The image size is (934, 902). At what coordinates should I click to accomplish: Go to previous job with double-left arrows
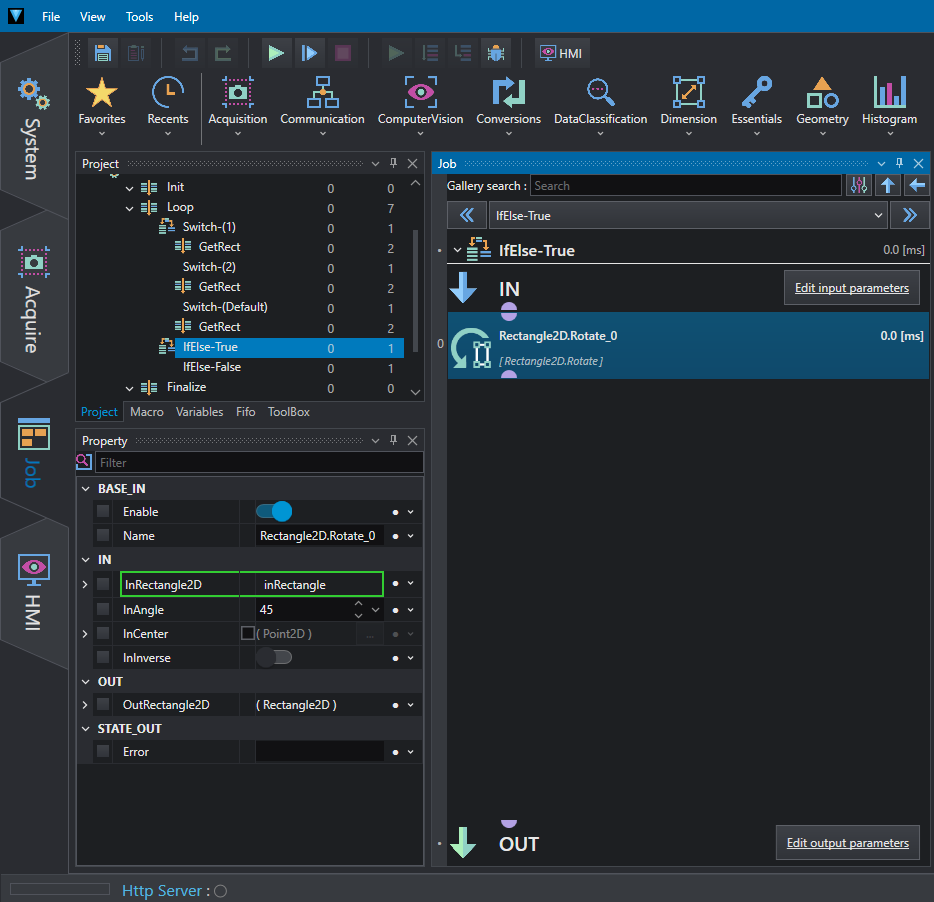point(467,215)
